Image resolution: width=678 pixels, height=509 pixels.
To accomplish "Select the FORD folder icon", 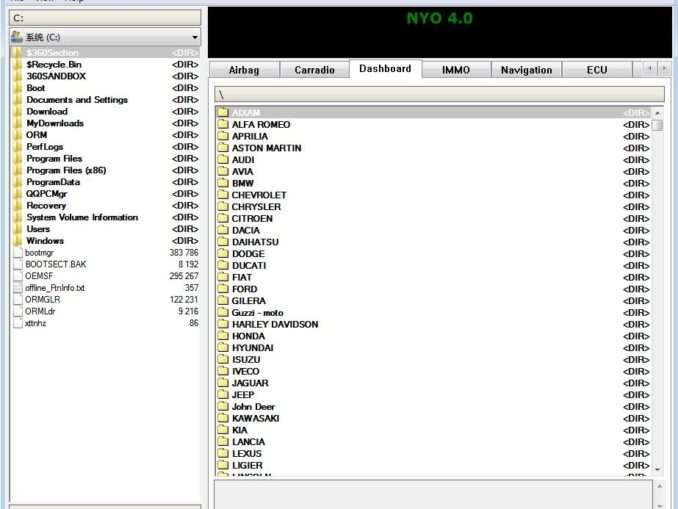I will click(223, 289).
